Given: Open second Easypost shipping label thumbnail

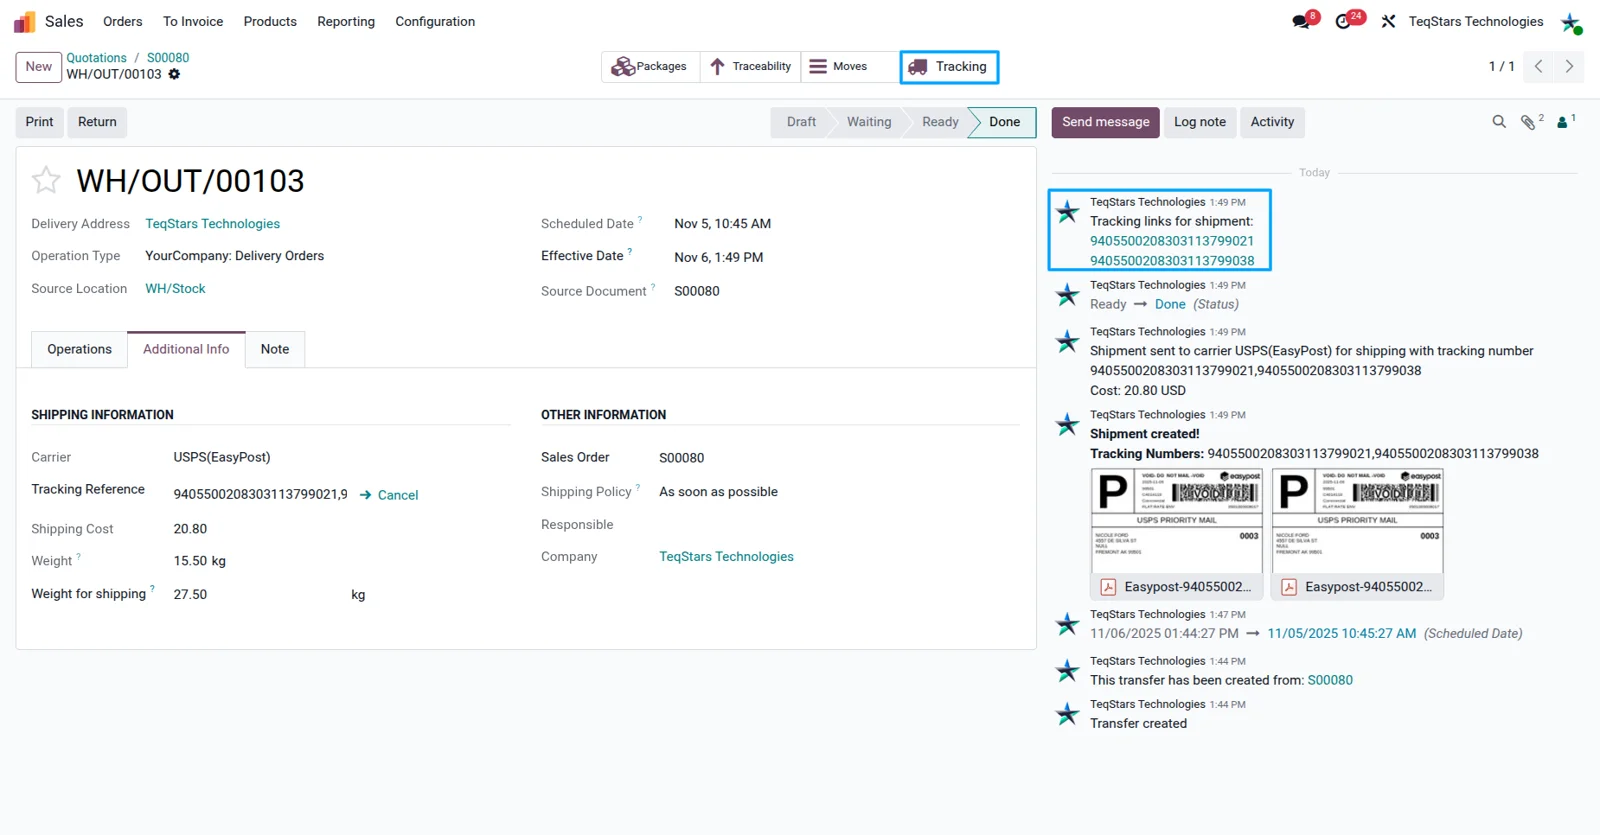Looking at the screenshot, I should click(1357, 521).
